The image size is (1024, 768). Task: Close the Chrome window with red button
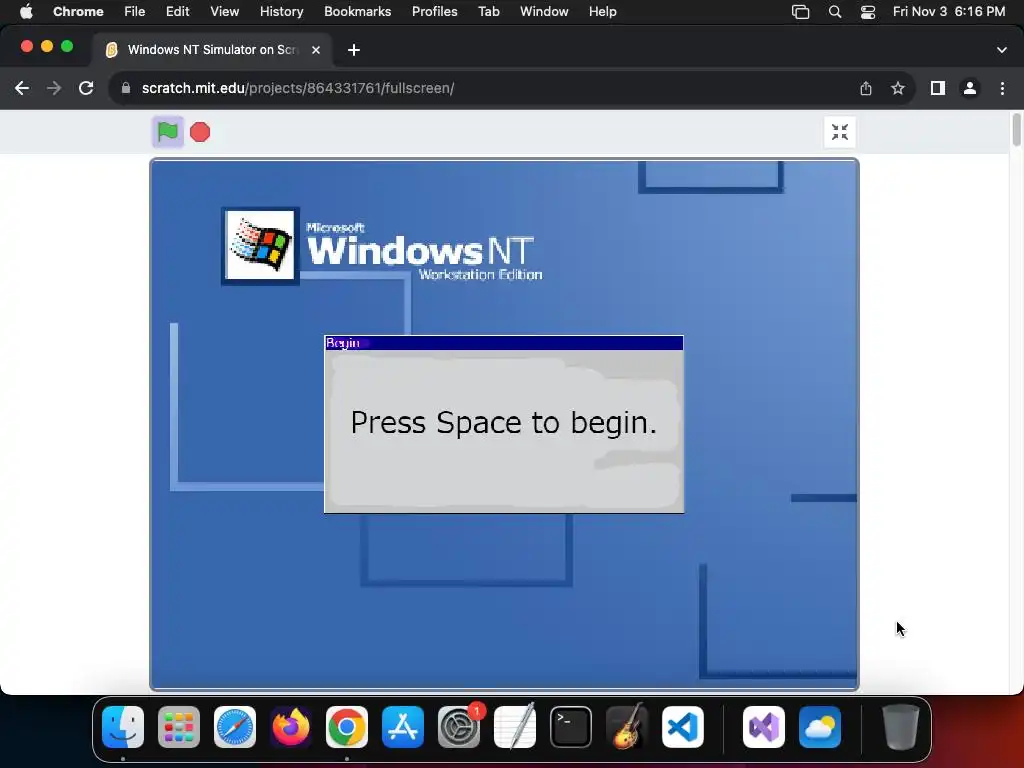[x=27, y=46]
